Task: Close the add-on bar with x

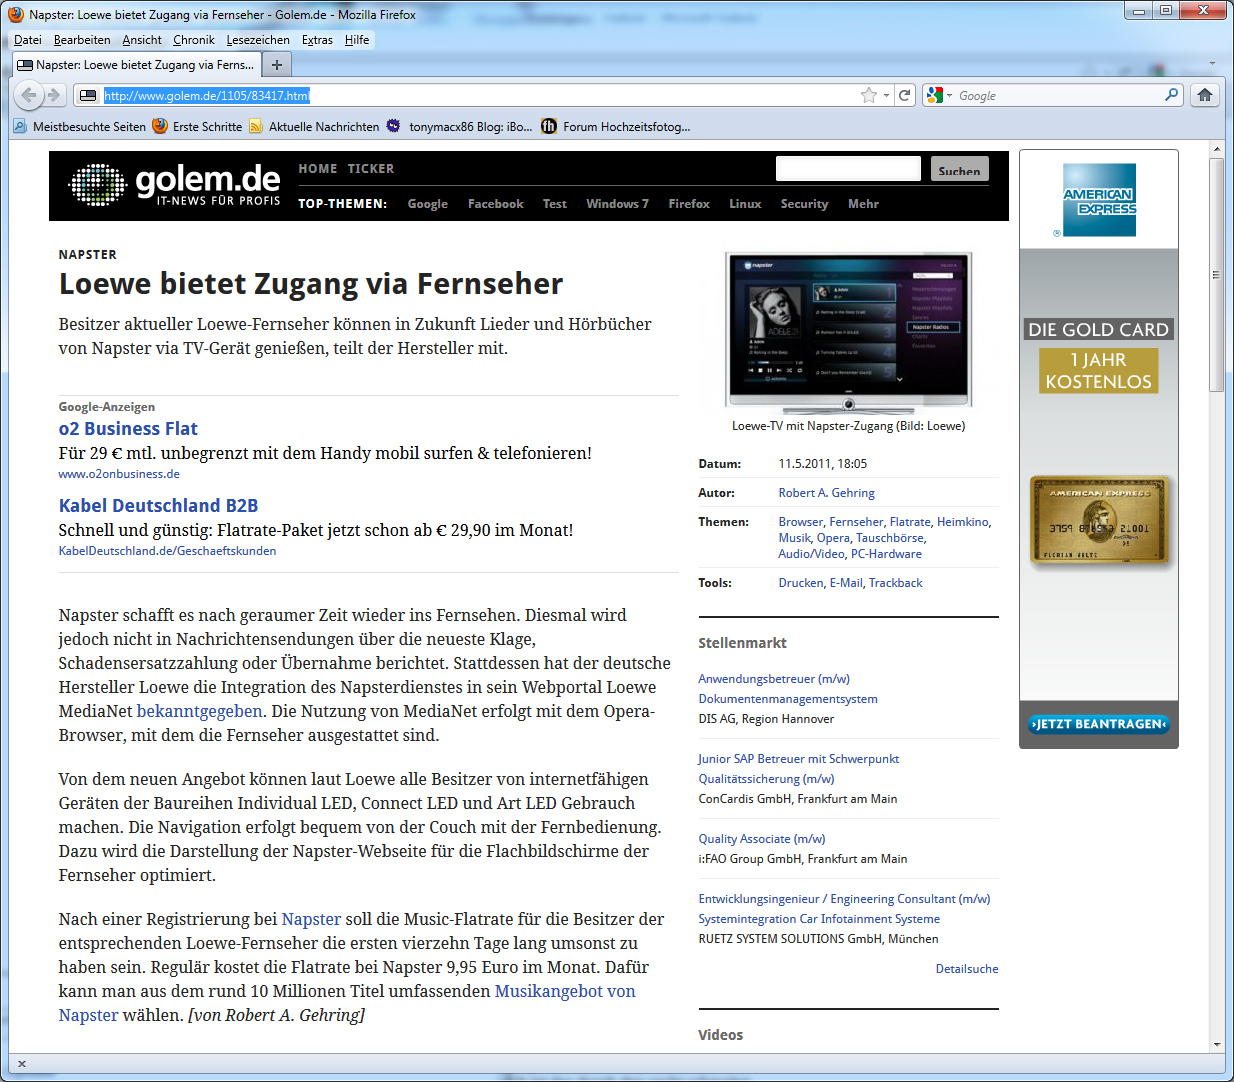Action: (x=22, y=1064)
